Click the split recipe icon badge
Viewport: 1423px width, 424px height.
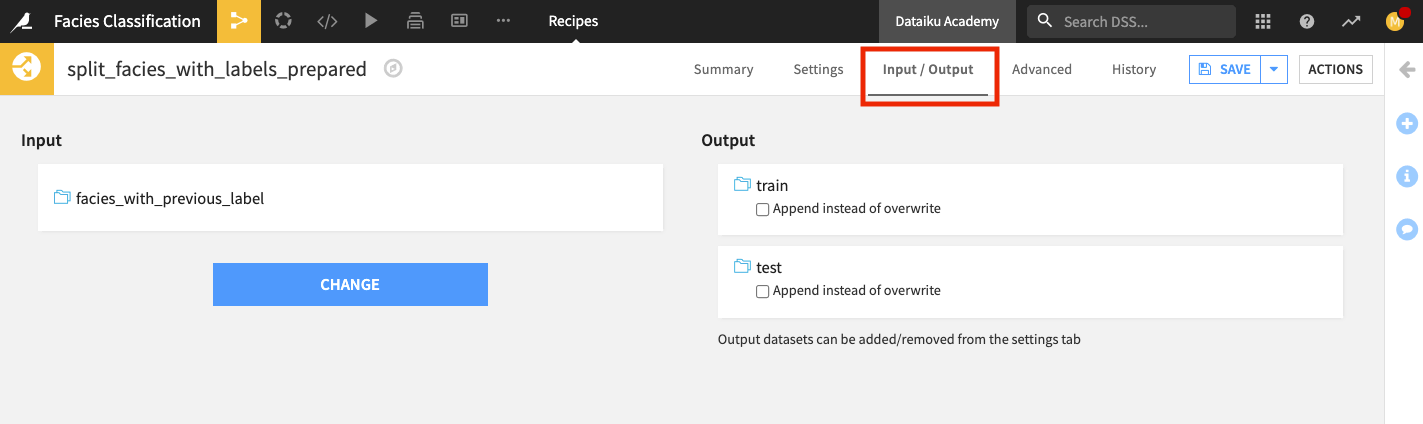click(x=26, y=69)
